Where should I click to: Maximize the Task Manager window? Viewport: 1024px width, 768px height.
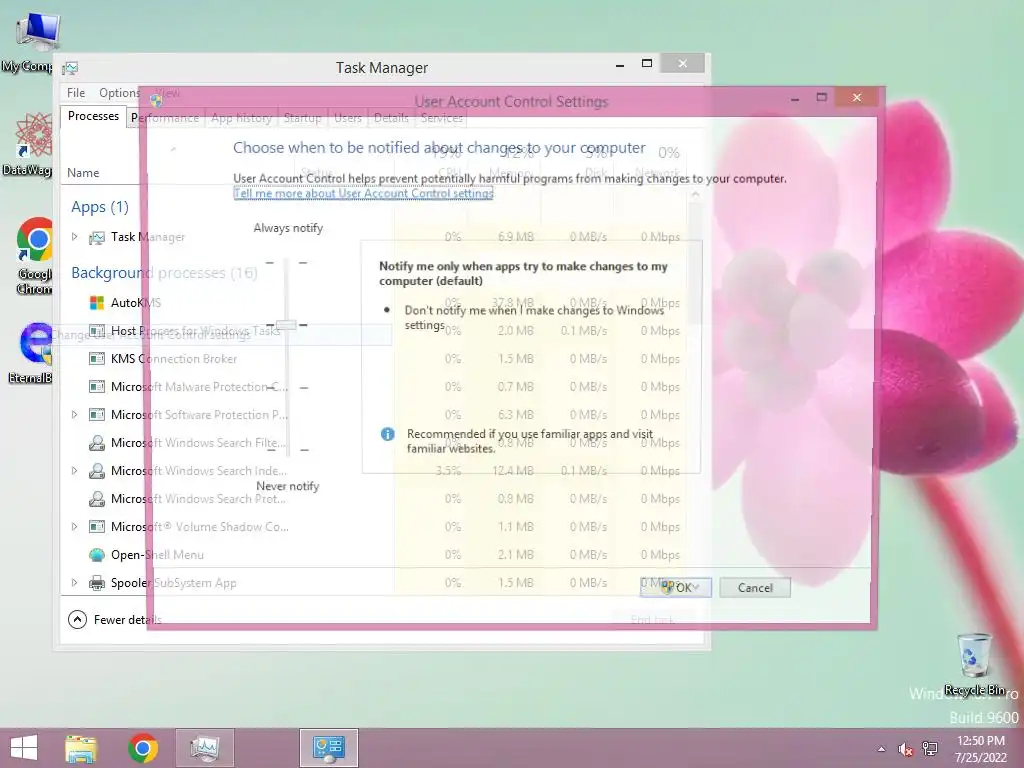point(647,63)
